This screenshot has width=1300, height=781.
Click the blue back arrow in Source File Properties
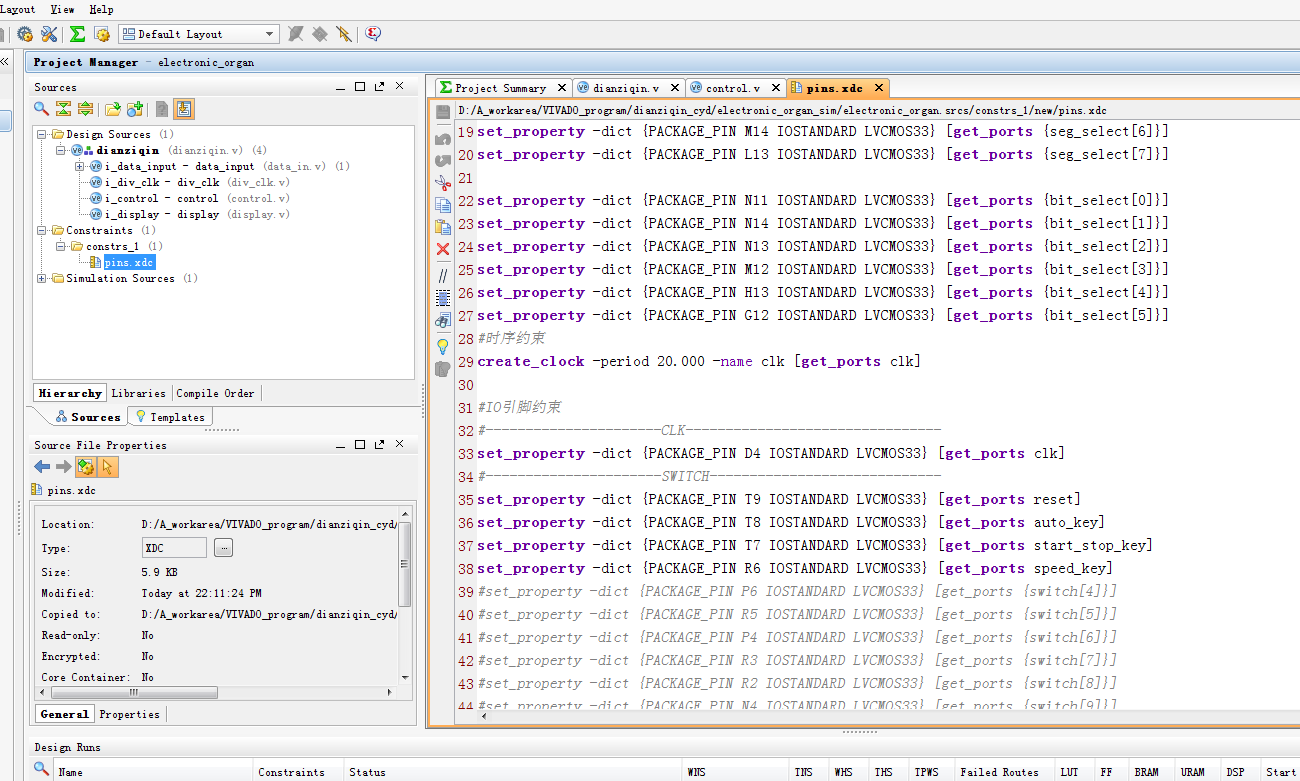pyautogui.click(x=42, y=467)
